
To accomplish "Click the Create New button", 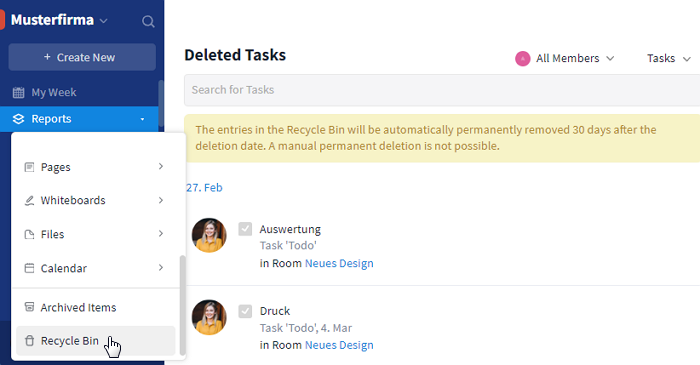I will [82, 57].
